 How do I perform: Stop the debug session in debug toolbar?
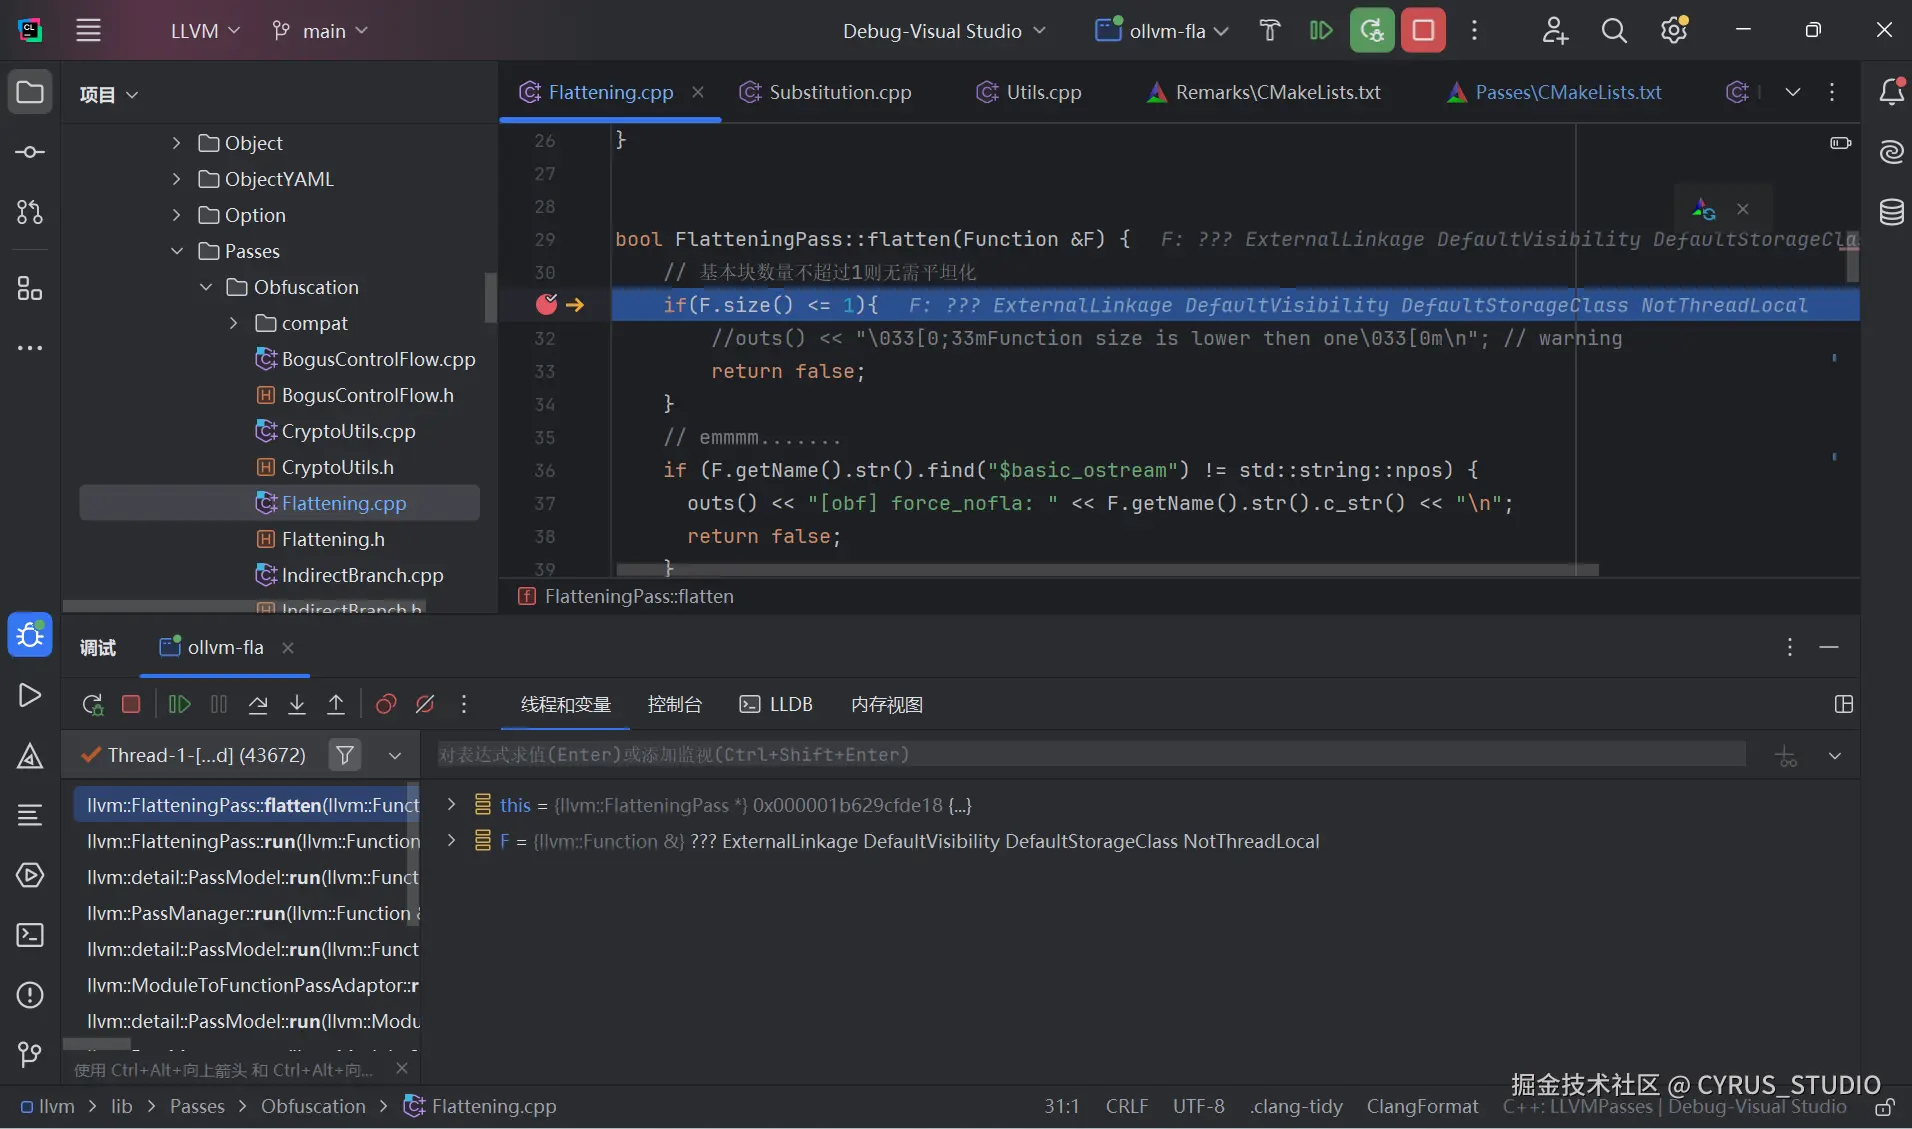pyautogui.click(x=131, y=705)
